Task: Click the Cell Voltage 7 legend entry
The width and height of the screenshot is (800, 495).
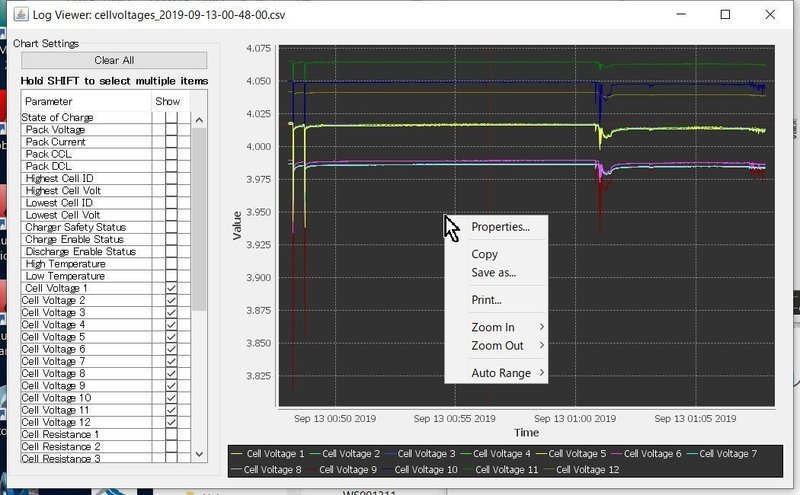Action: pos(721,453)
